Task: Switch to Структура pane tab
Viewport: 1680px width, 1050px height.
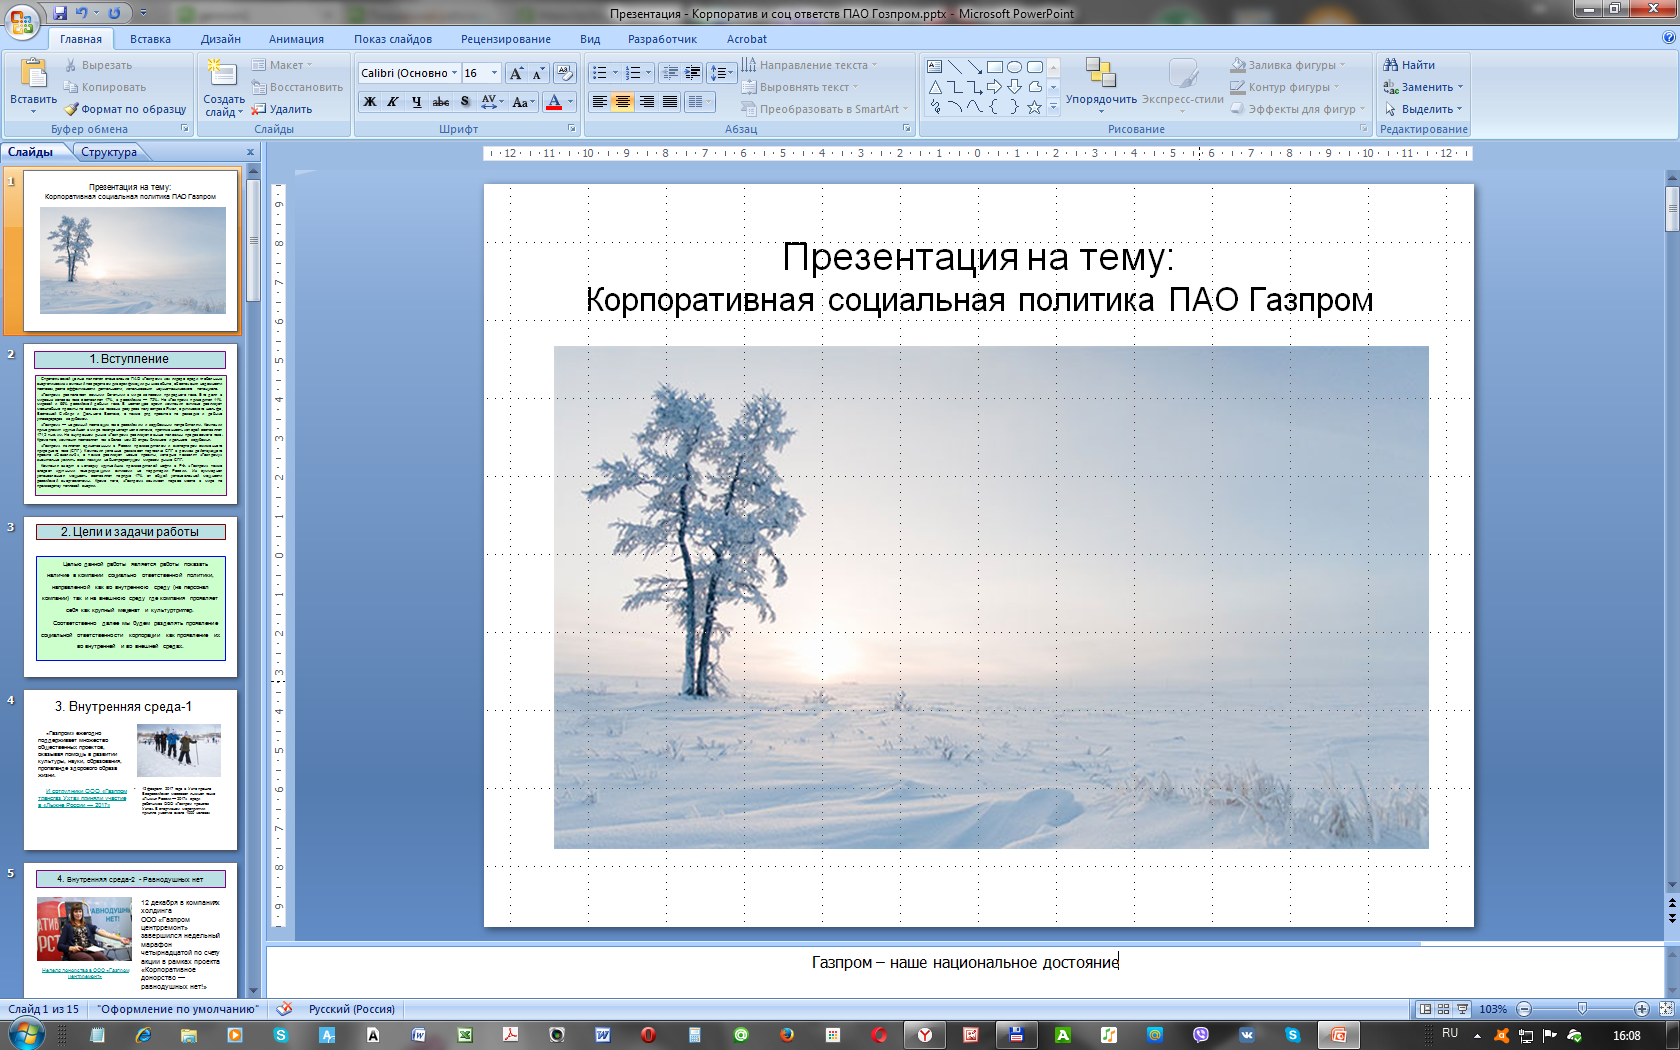Action: [x=109, y=152]
